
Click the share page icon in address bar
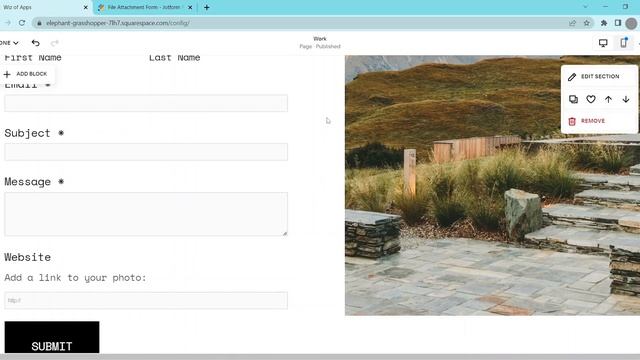572,23
